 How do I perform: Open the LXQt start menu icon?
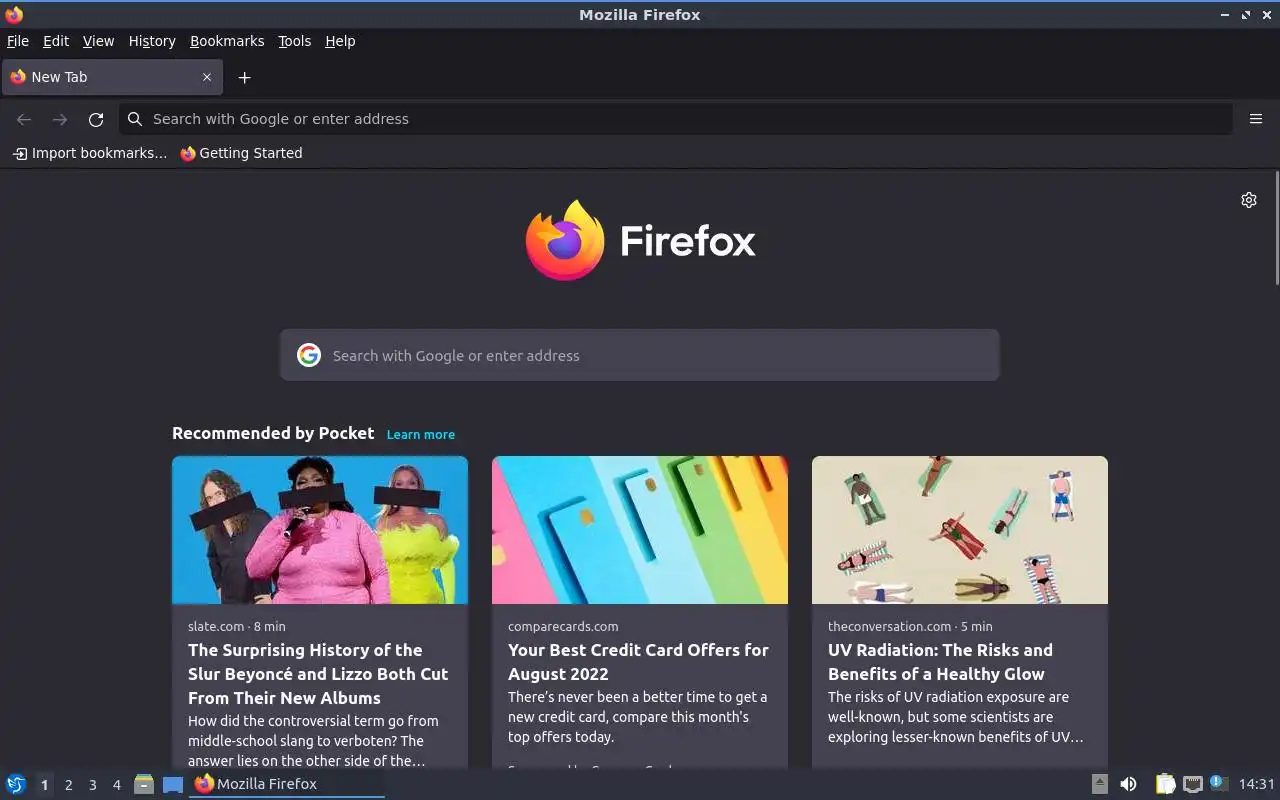[16, 784]
